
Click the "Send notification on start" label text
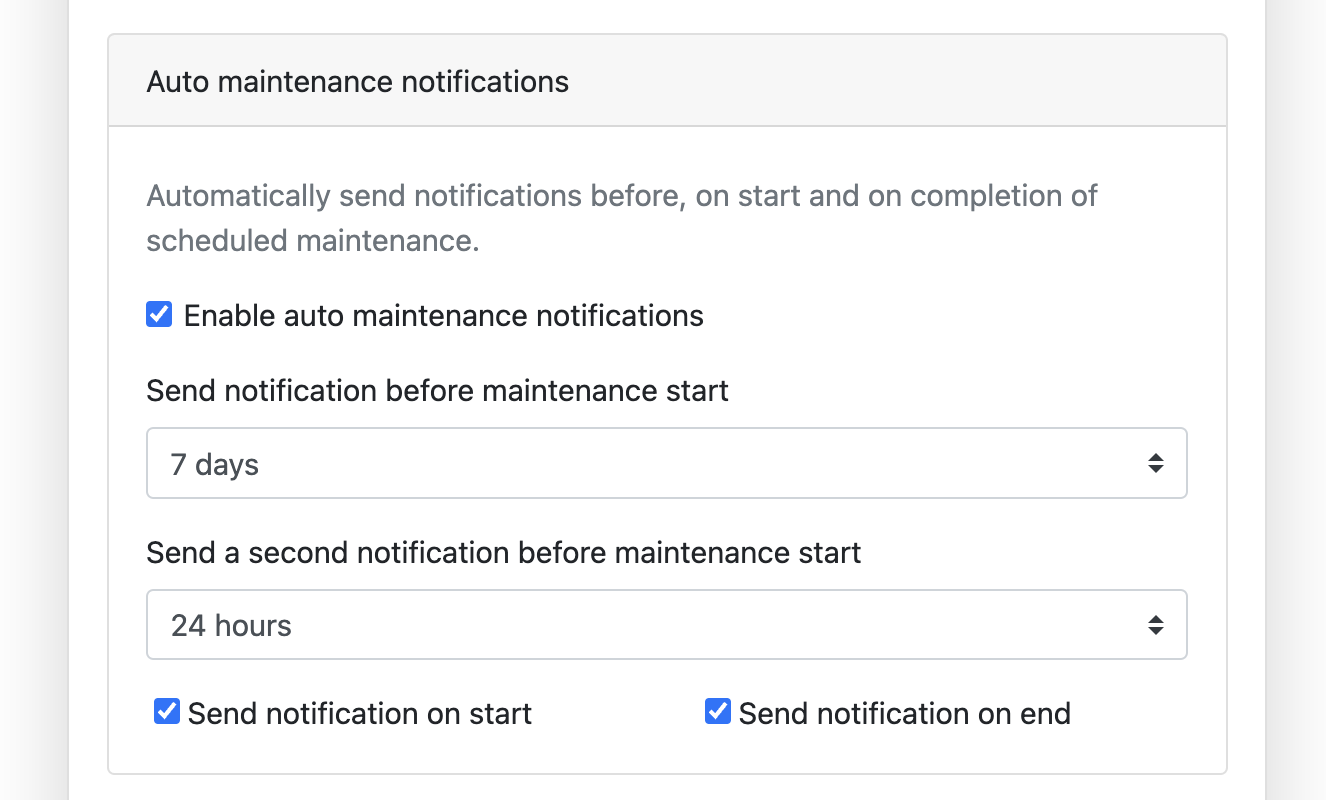coord(359,714)
